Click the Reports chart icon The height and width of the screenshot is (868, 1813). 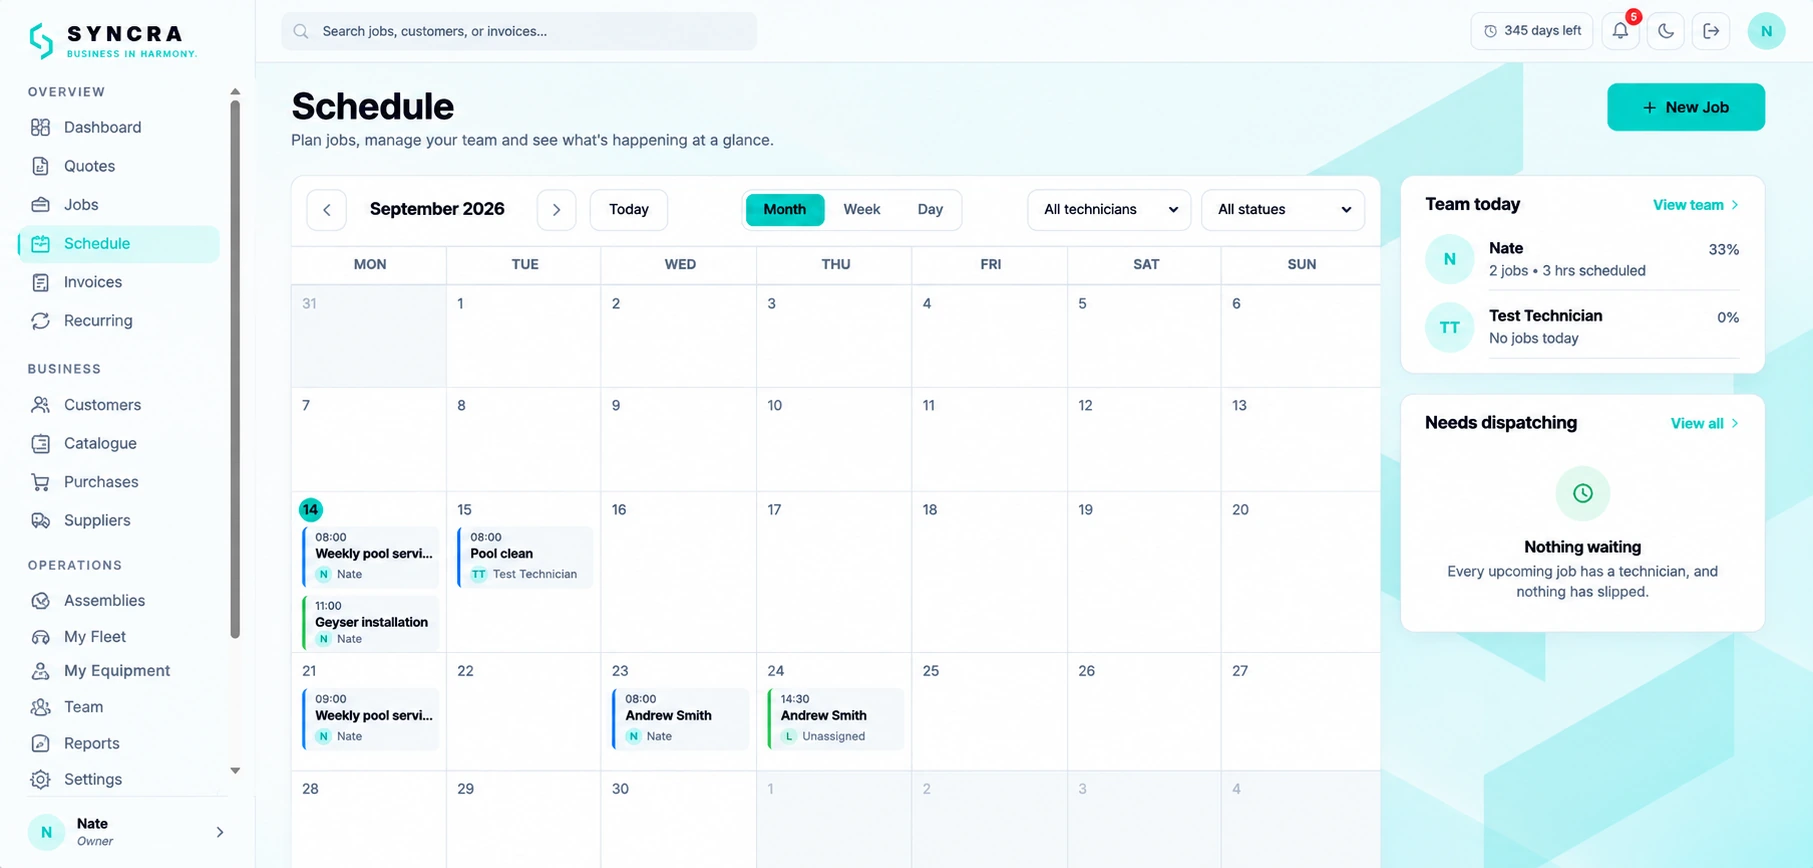[x=40, y=743]
